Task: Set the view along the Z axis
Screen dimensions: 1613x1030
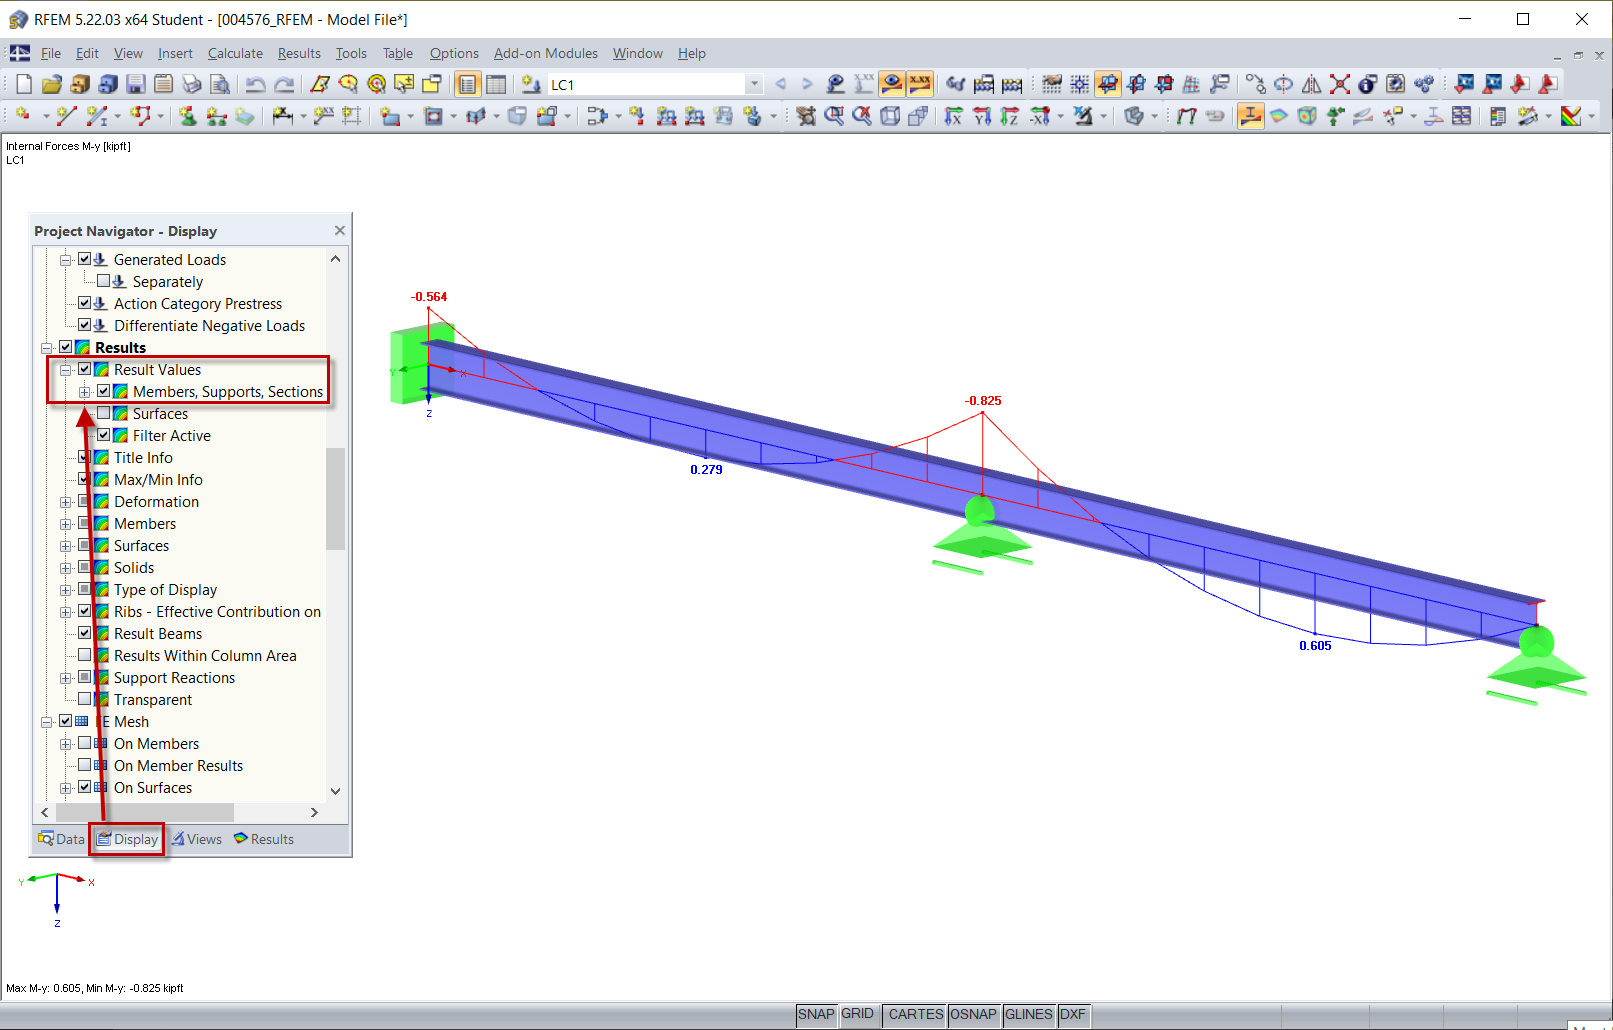Action: pos(1010,115)
